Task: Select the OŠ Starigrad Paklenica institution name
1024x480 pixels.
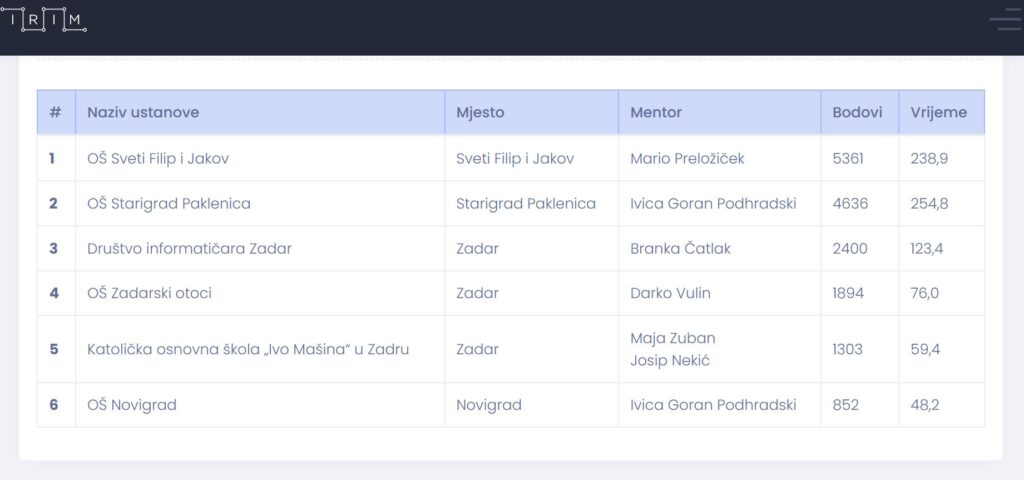Action: 168,203
